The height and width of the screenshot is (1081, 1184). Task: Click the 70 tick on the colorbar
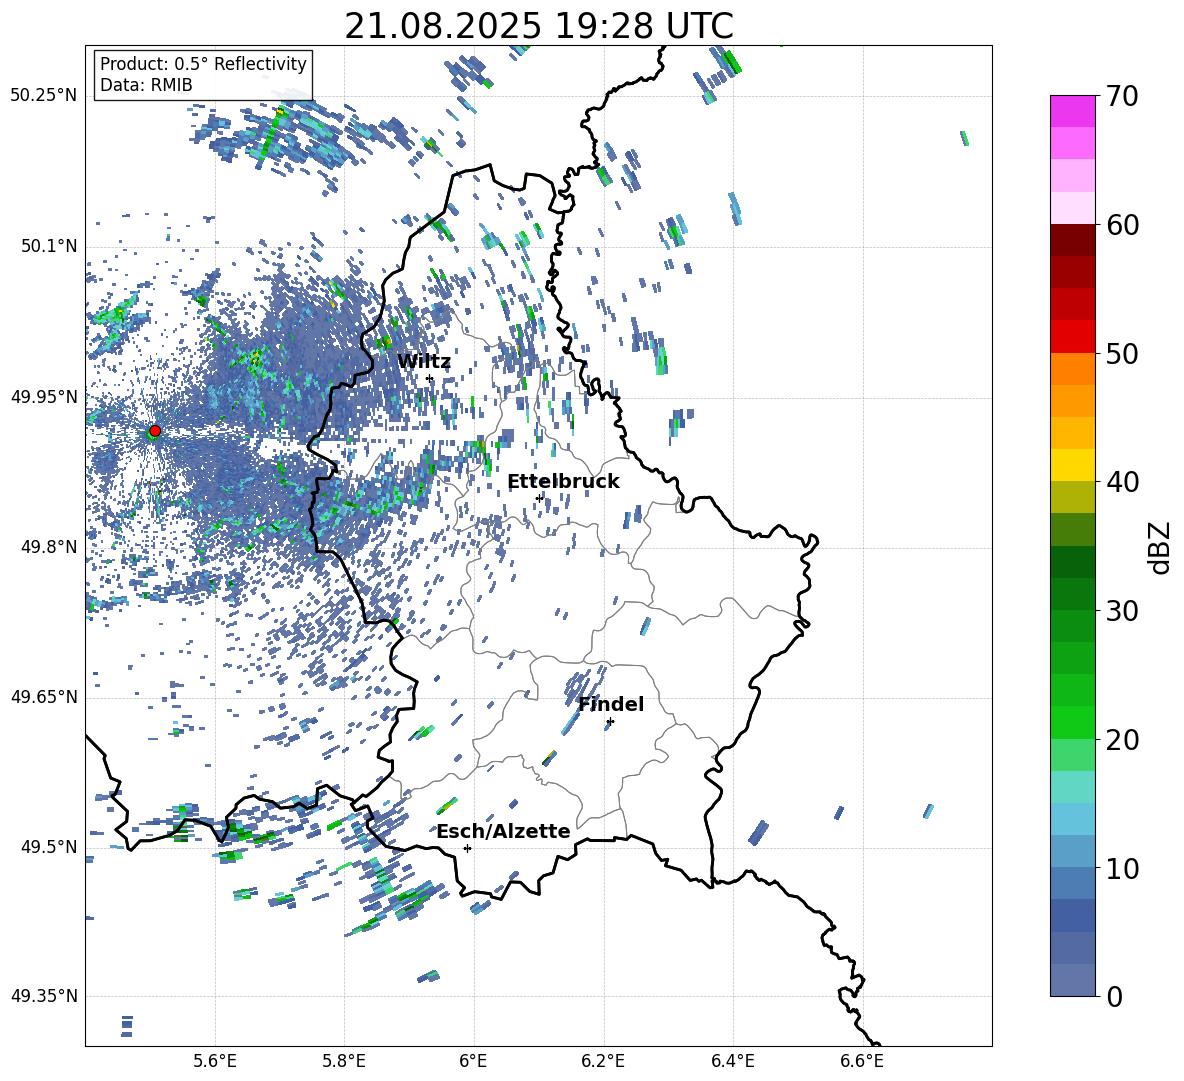(1122, 96)
